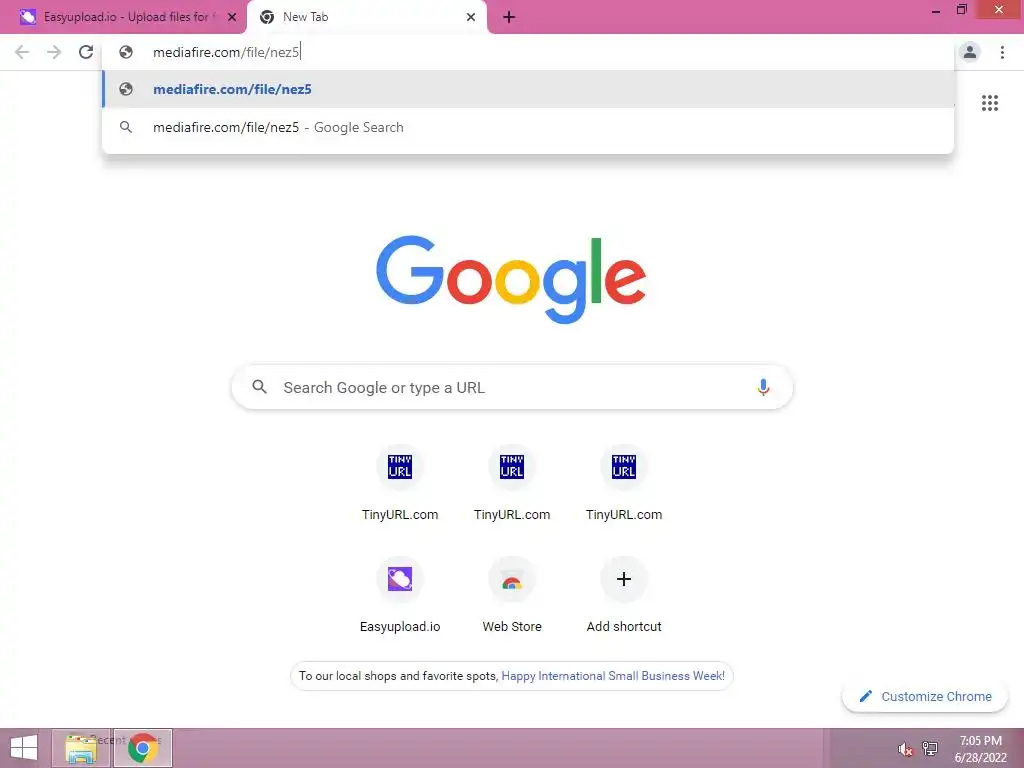
Task: Click the browser back arrow
Action: click(22, 52)
